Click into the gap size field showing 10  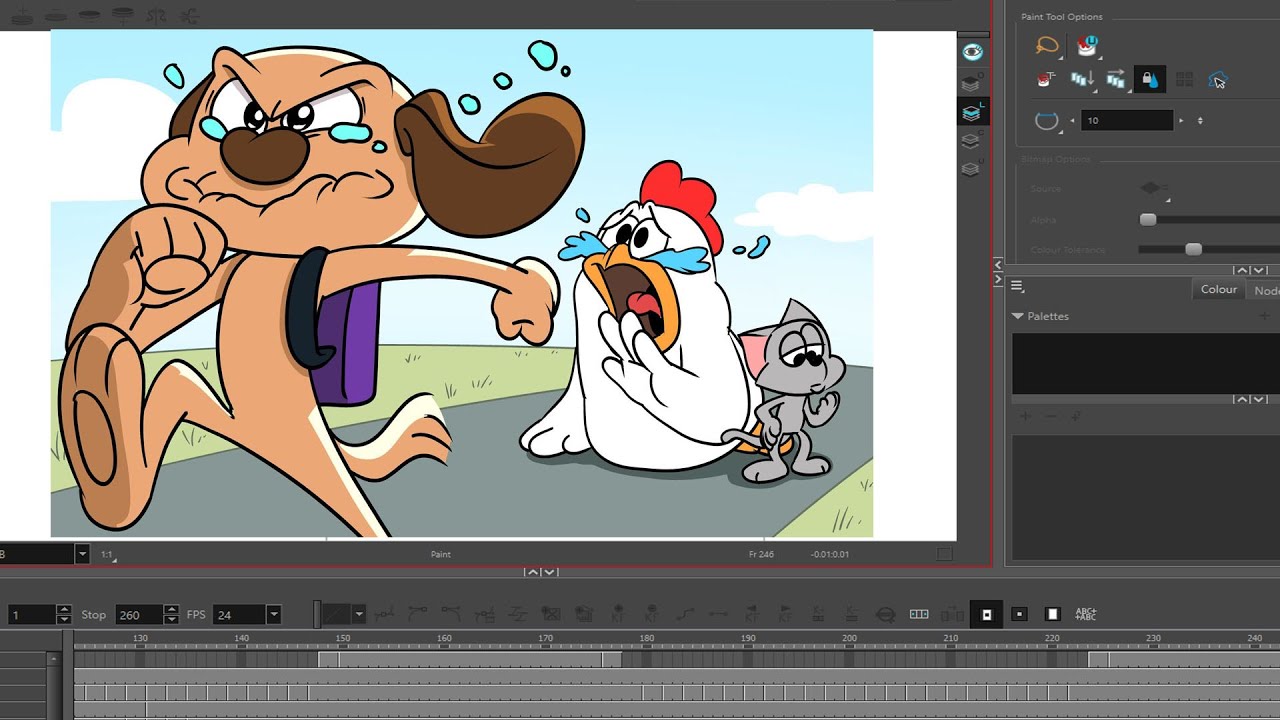click(x=1128, y=121)
